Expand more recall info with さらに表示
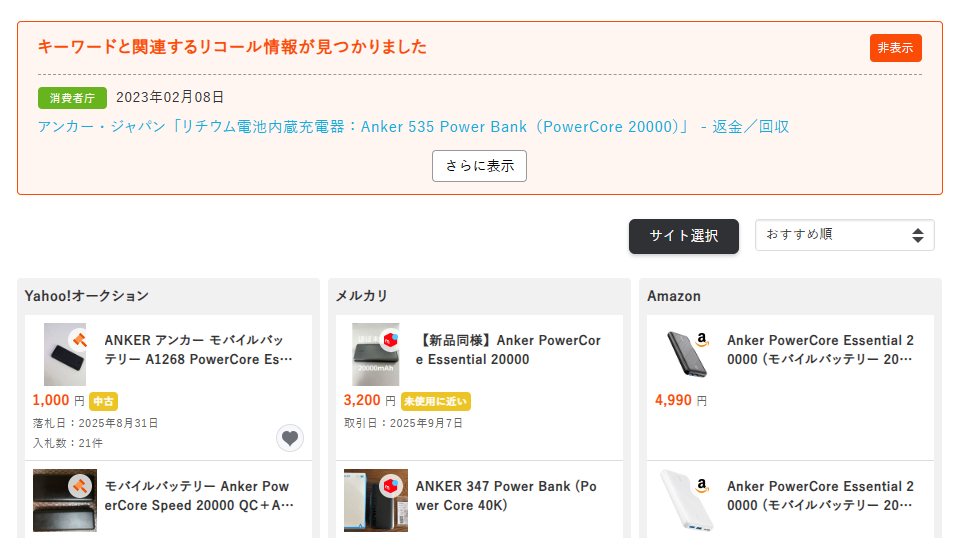This screenshot has height=538, width=970. (479, 166)
